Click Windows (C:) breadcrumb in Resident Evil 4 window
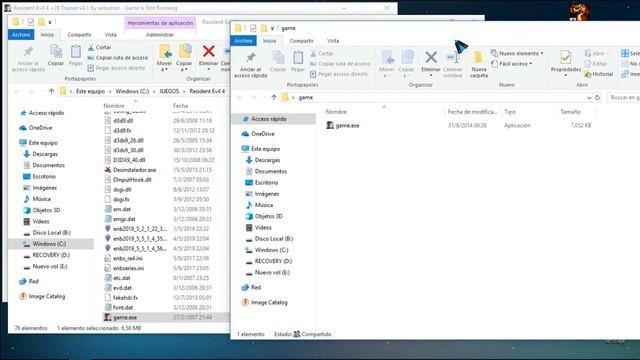Image resolution: width=640 pixels, height=360 pixels. click(132, 91)
